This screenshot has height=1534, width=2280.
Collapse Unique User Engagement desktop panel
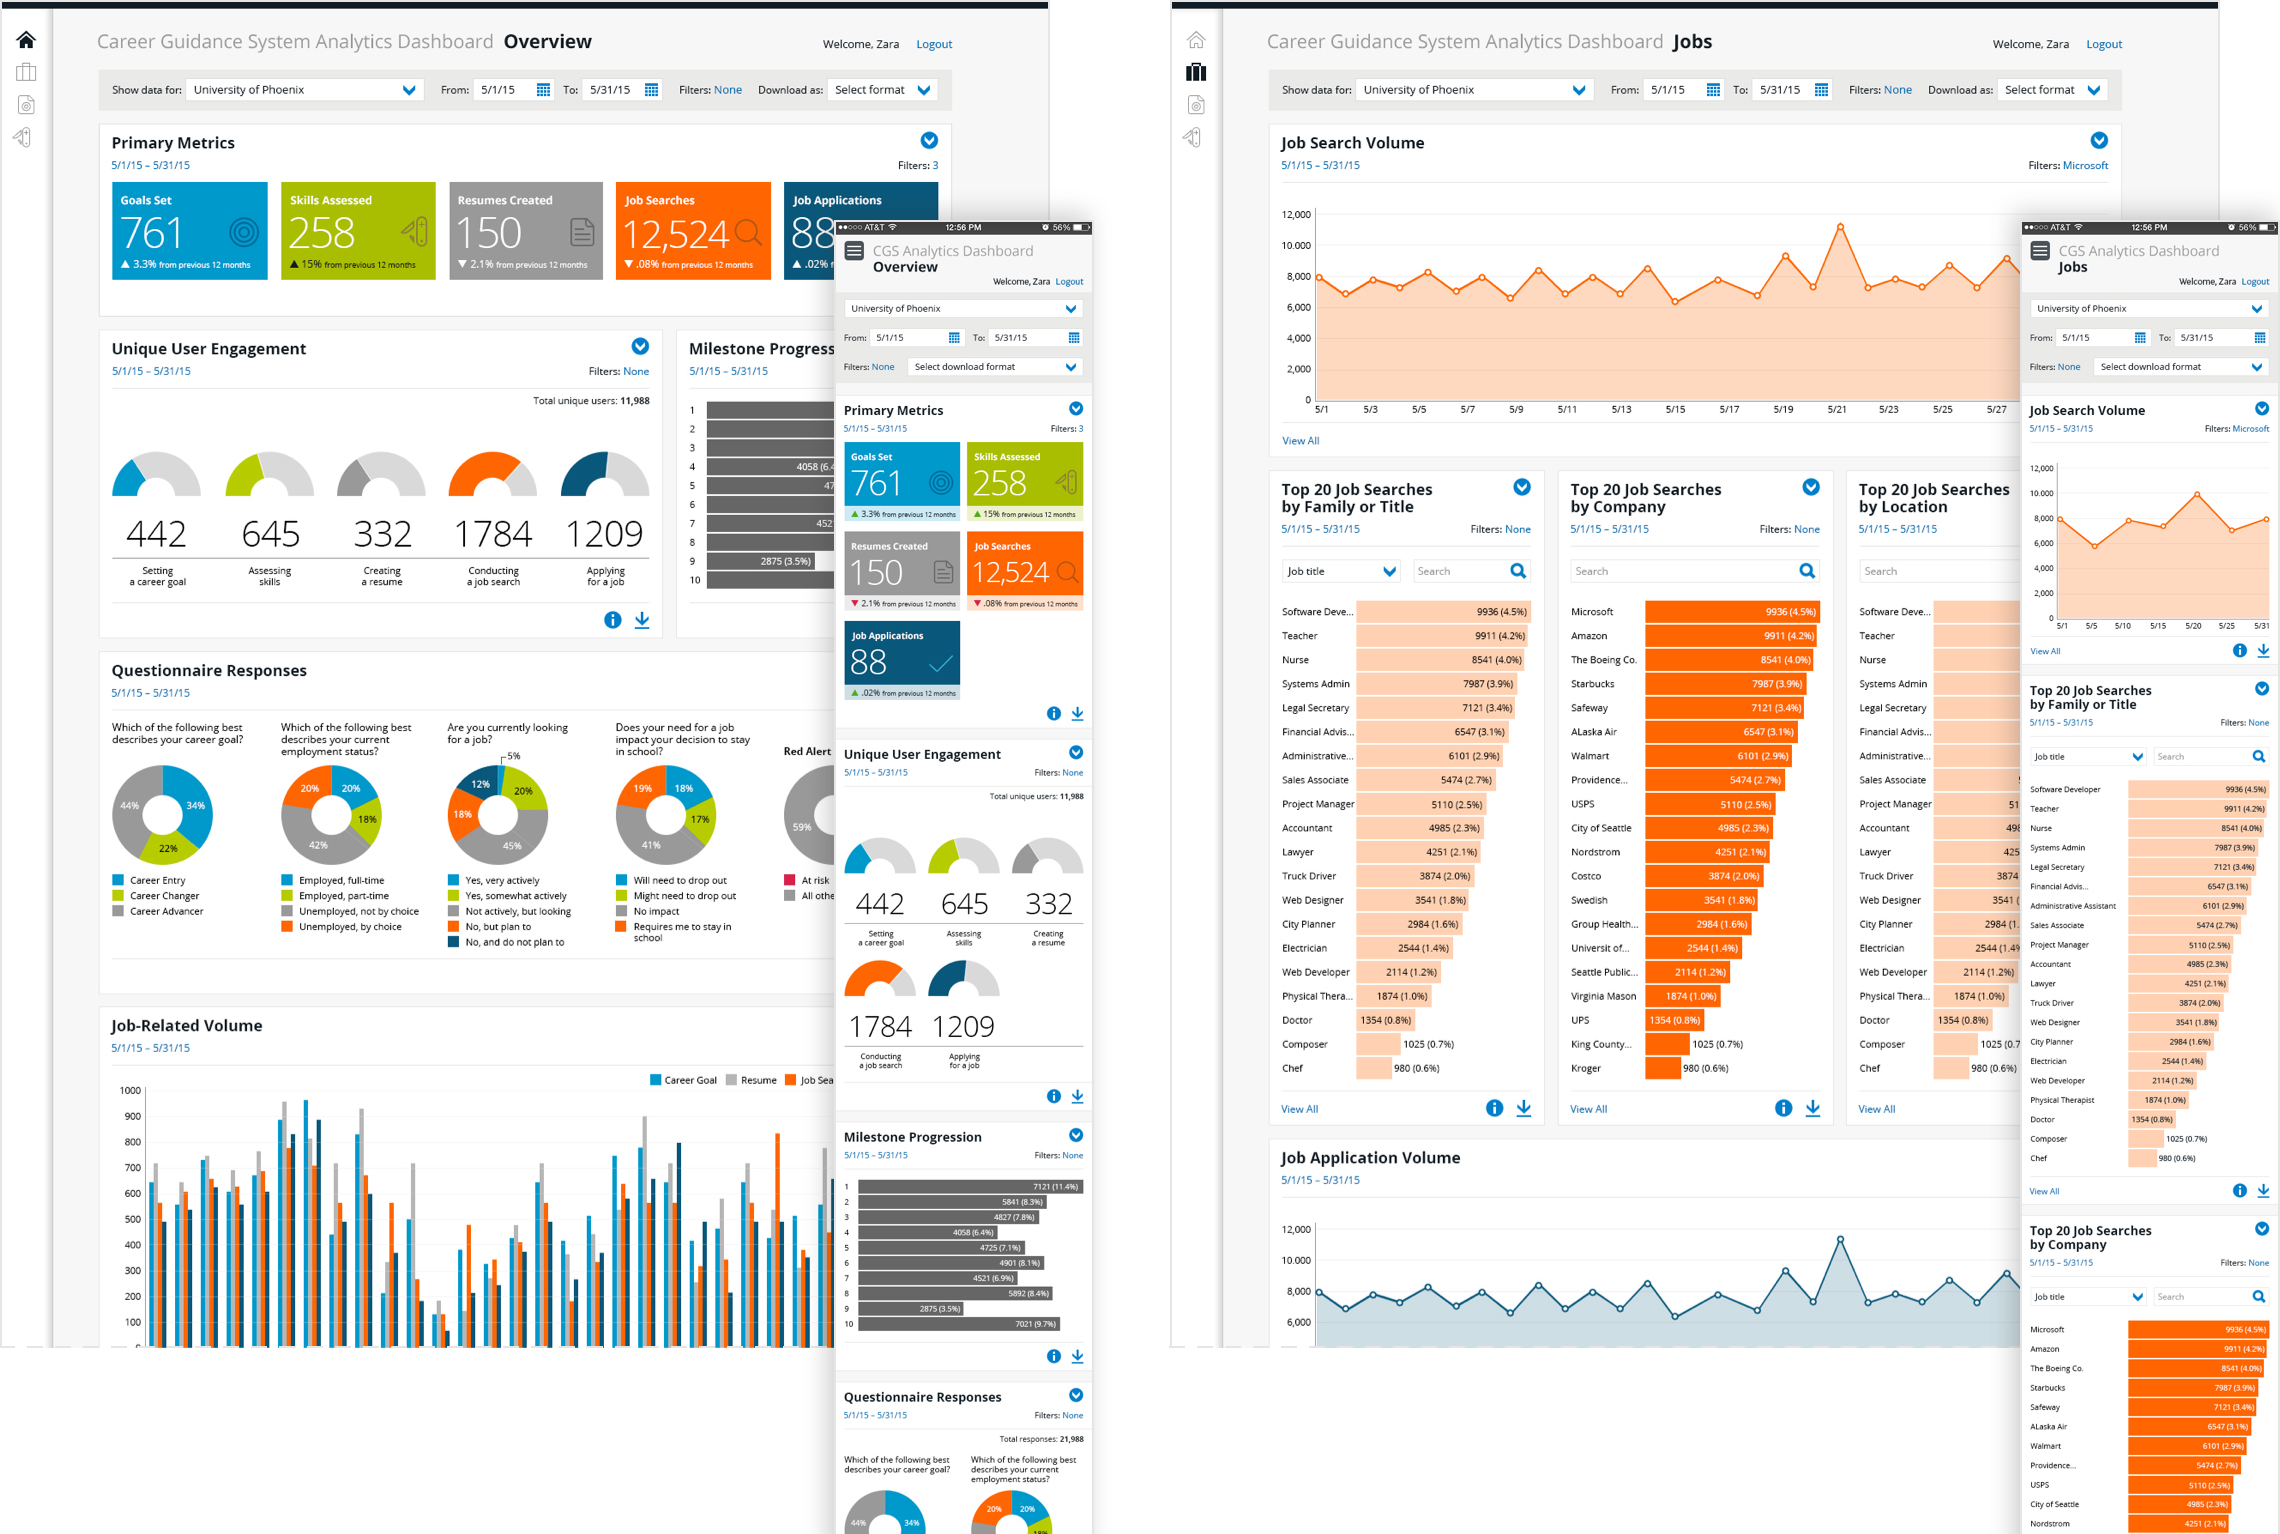pos(640,347)
